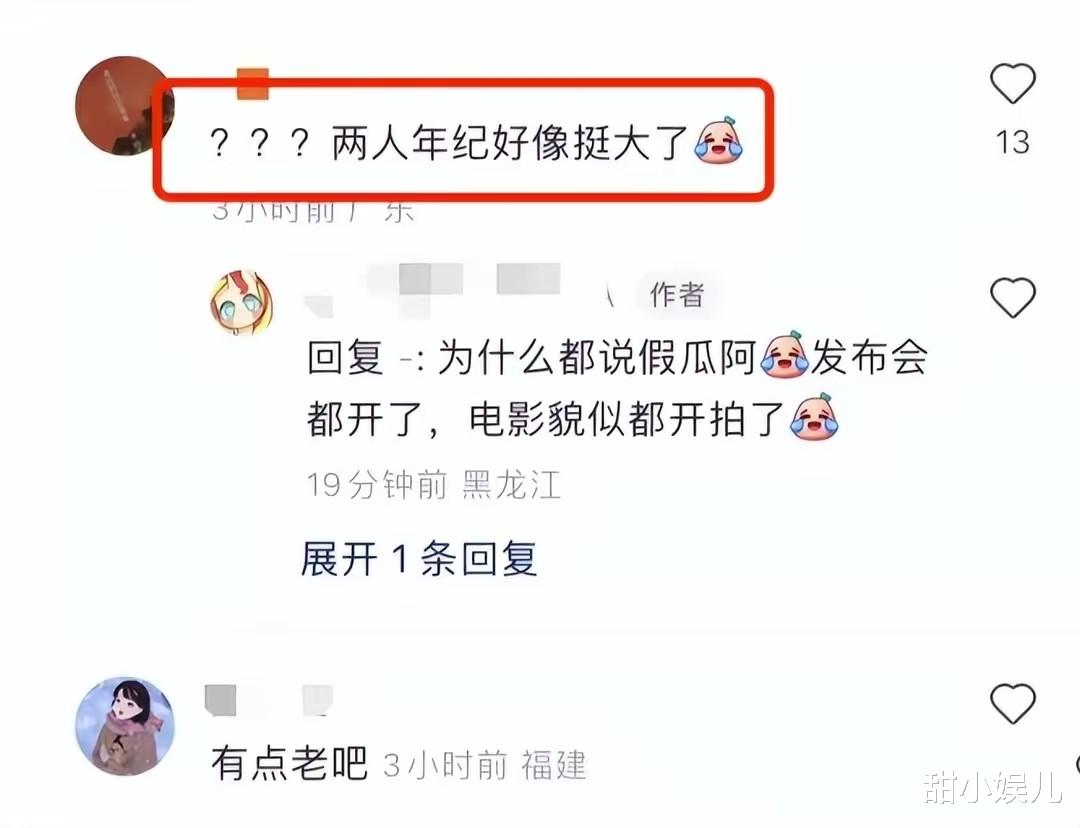Like the author's reply comment
This screenshot has width=1080, height=828.
(1012, 298)
